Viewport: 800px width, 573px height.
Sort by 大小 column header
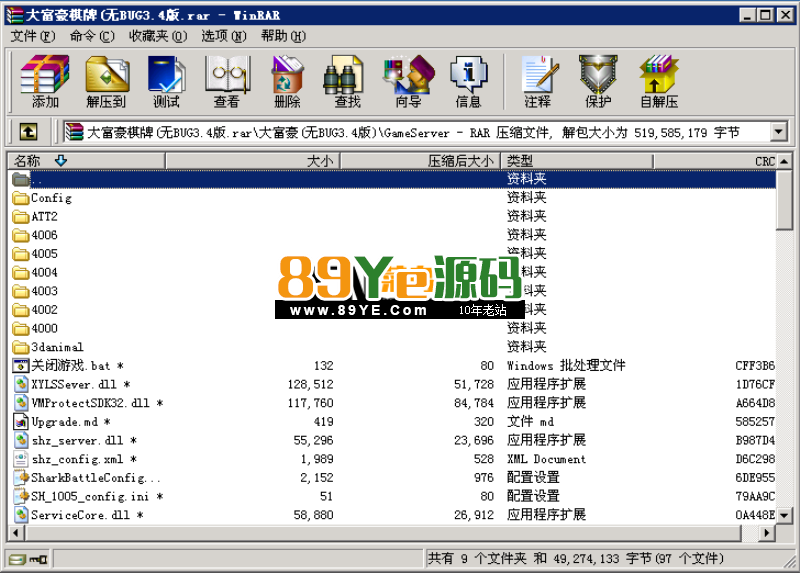[252, 161]
